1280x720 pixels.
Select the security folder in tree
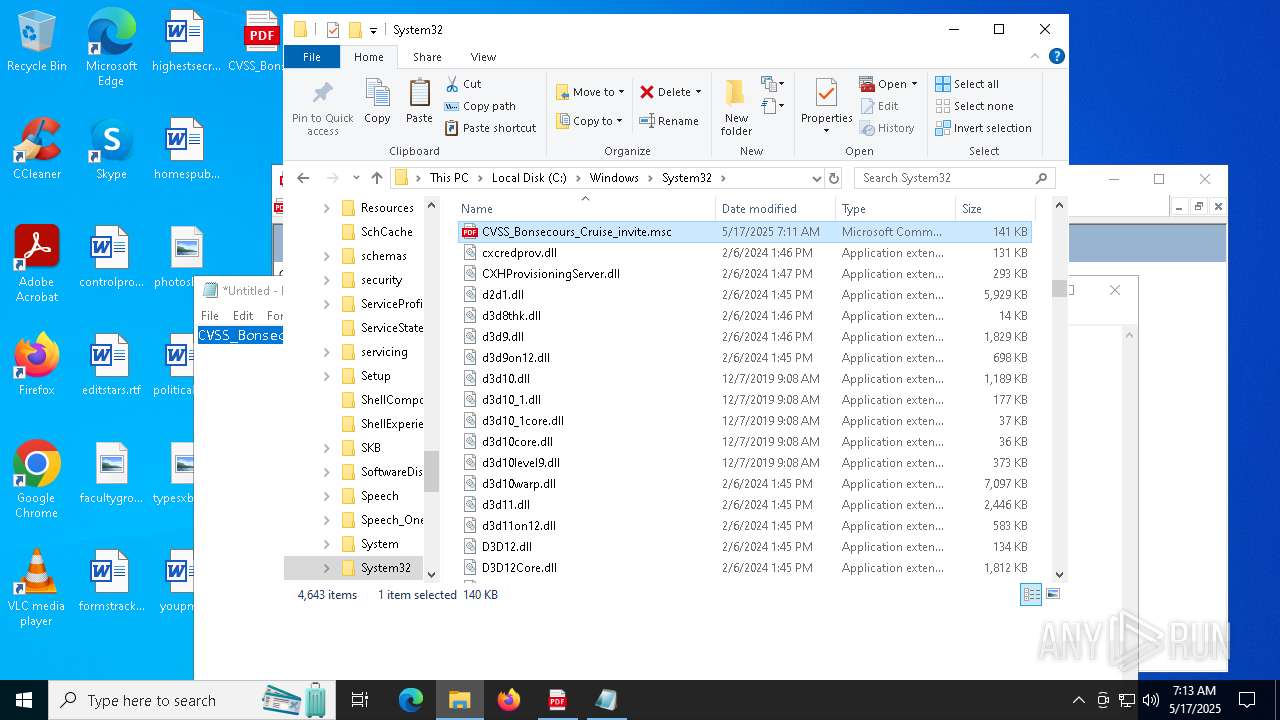381,280
